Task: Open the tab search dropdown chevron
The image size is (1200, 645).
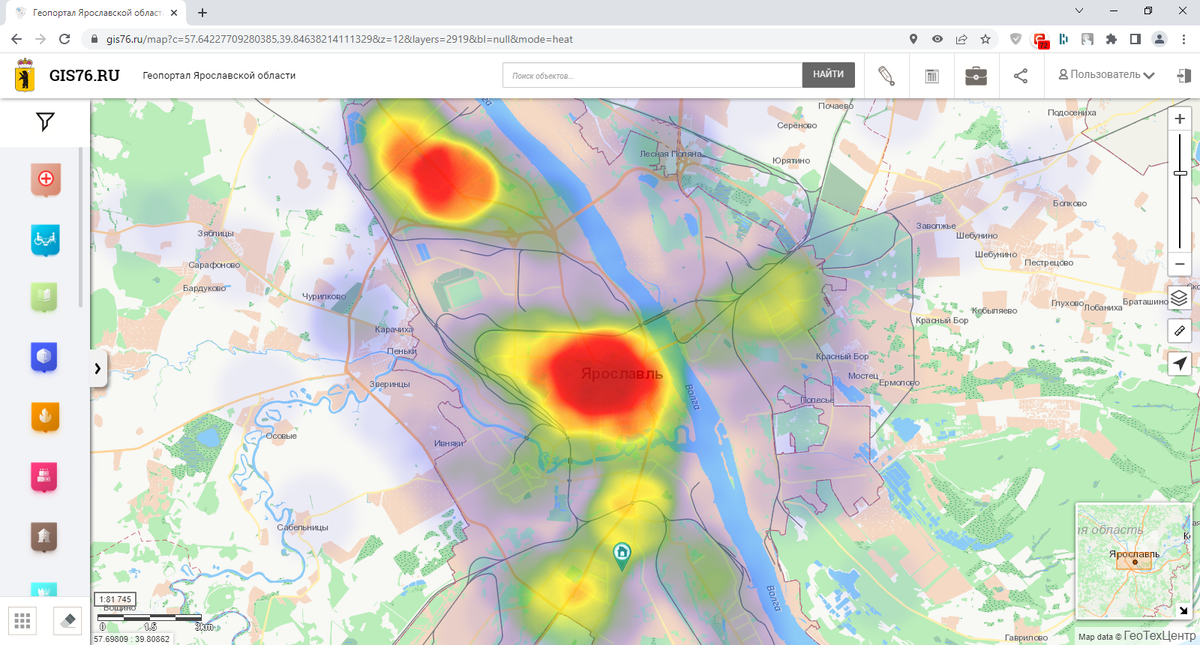Action: tap(1080, 10)
